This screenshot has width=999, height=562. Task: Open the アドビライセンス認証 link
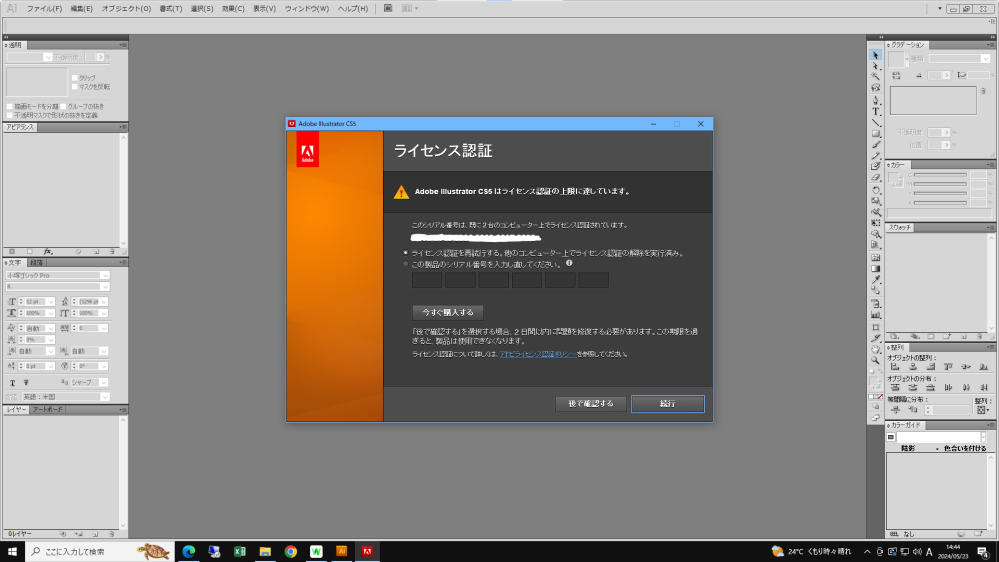(538, 354)
